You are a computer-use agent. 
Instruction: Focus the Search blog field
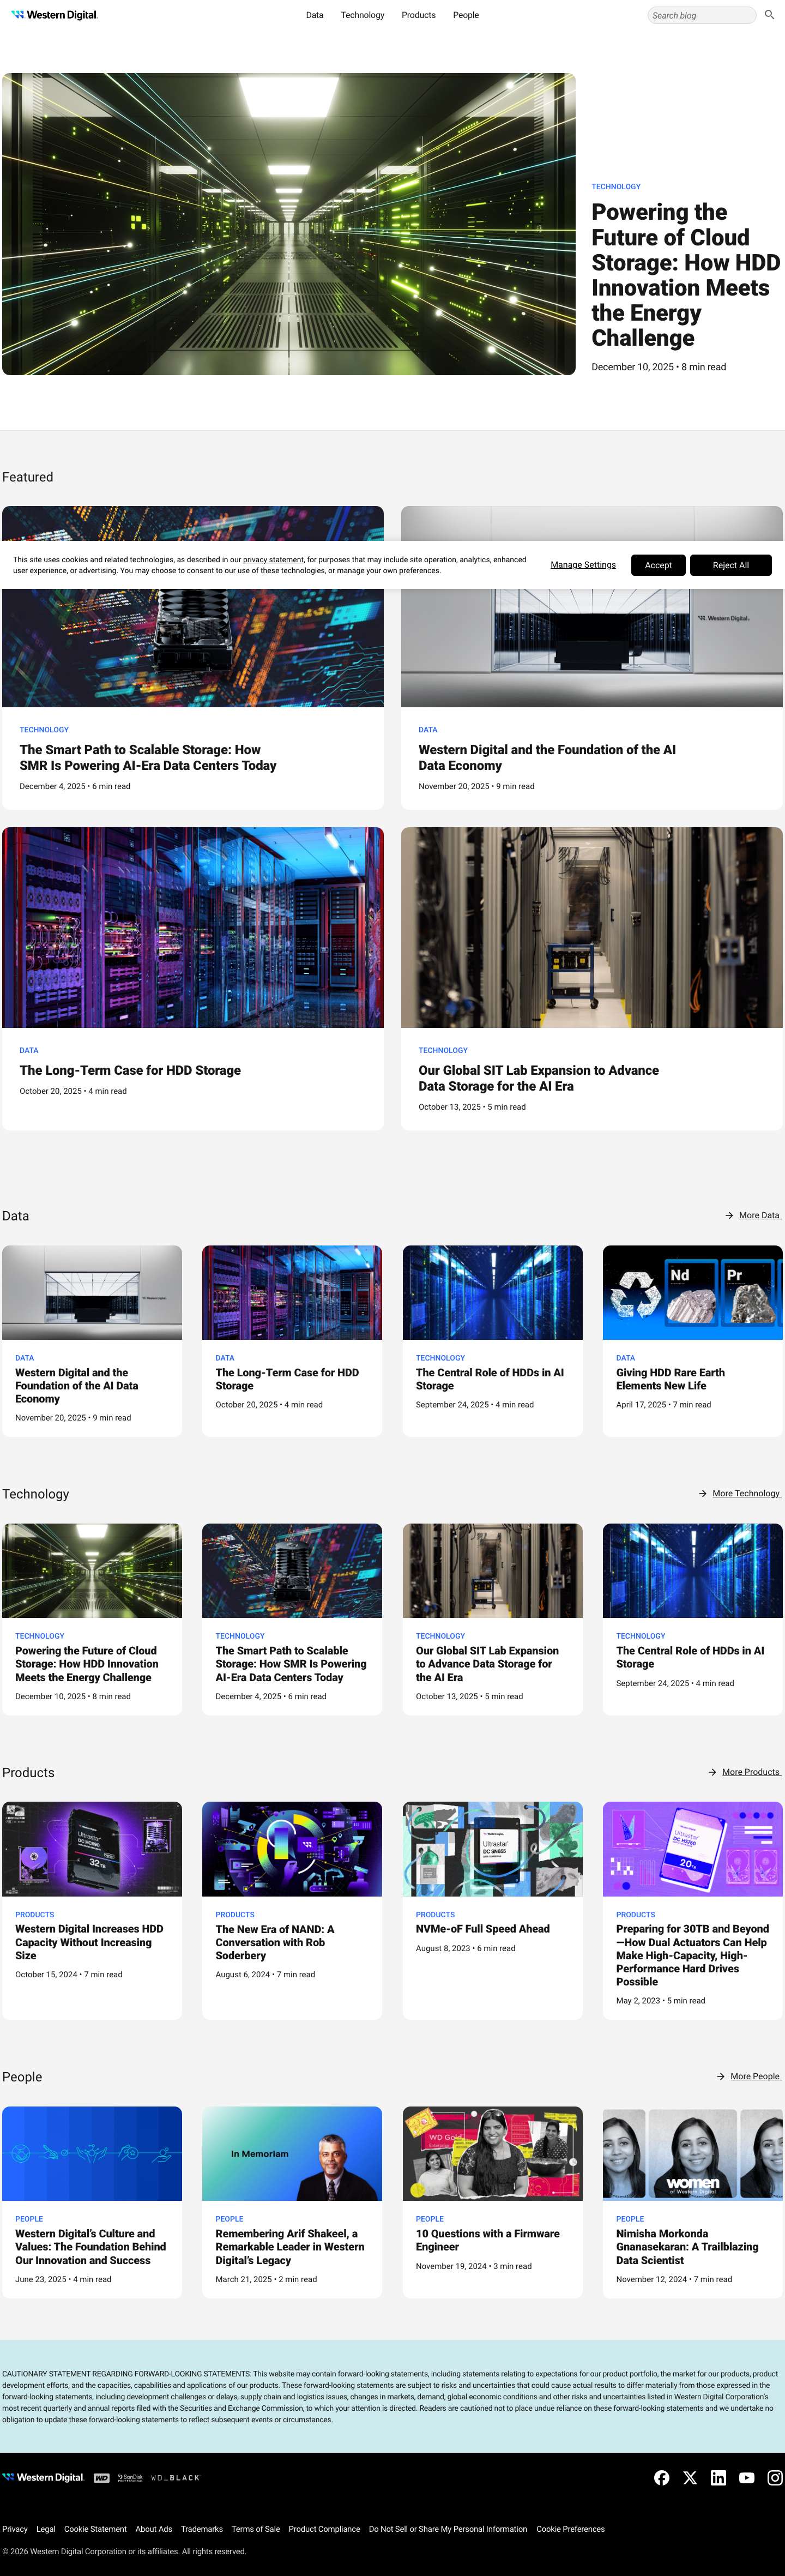701,15
